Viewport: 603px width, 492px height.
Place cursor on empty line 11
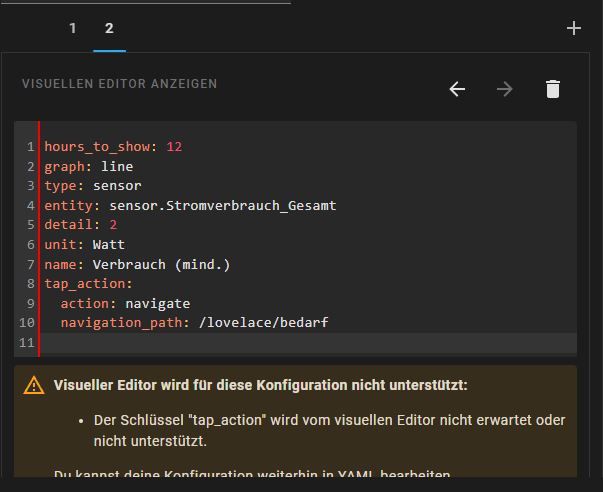click(x=300, y=343)
